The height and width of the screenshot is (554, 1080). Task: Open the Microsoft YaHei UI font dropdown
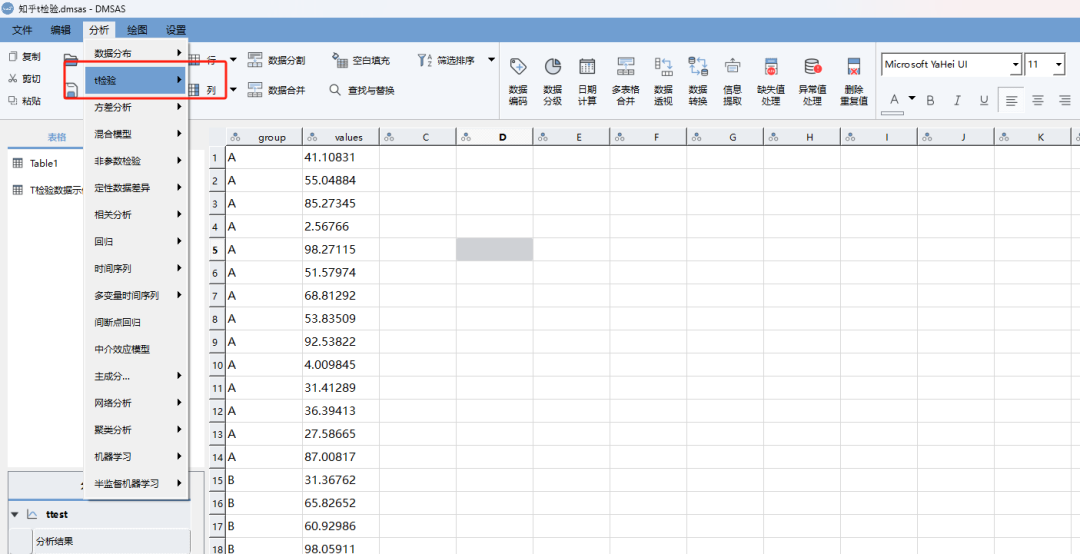1016,65
